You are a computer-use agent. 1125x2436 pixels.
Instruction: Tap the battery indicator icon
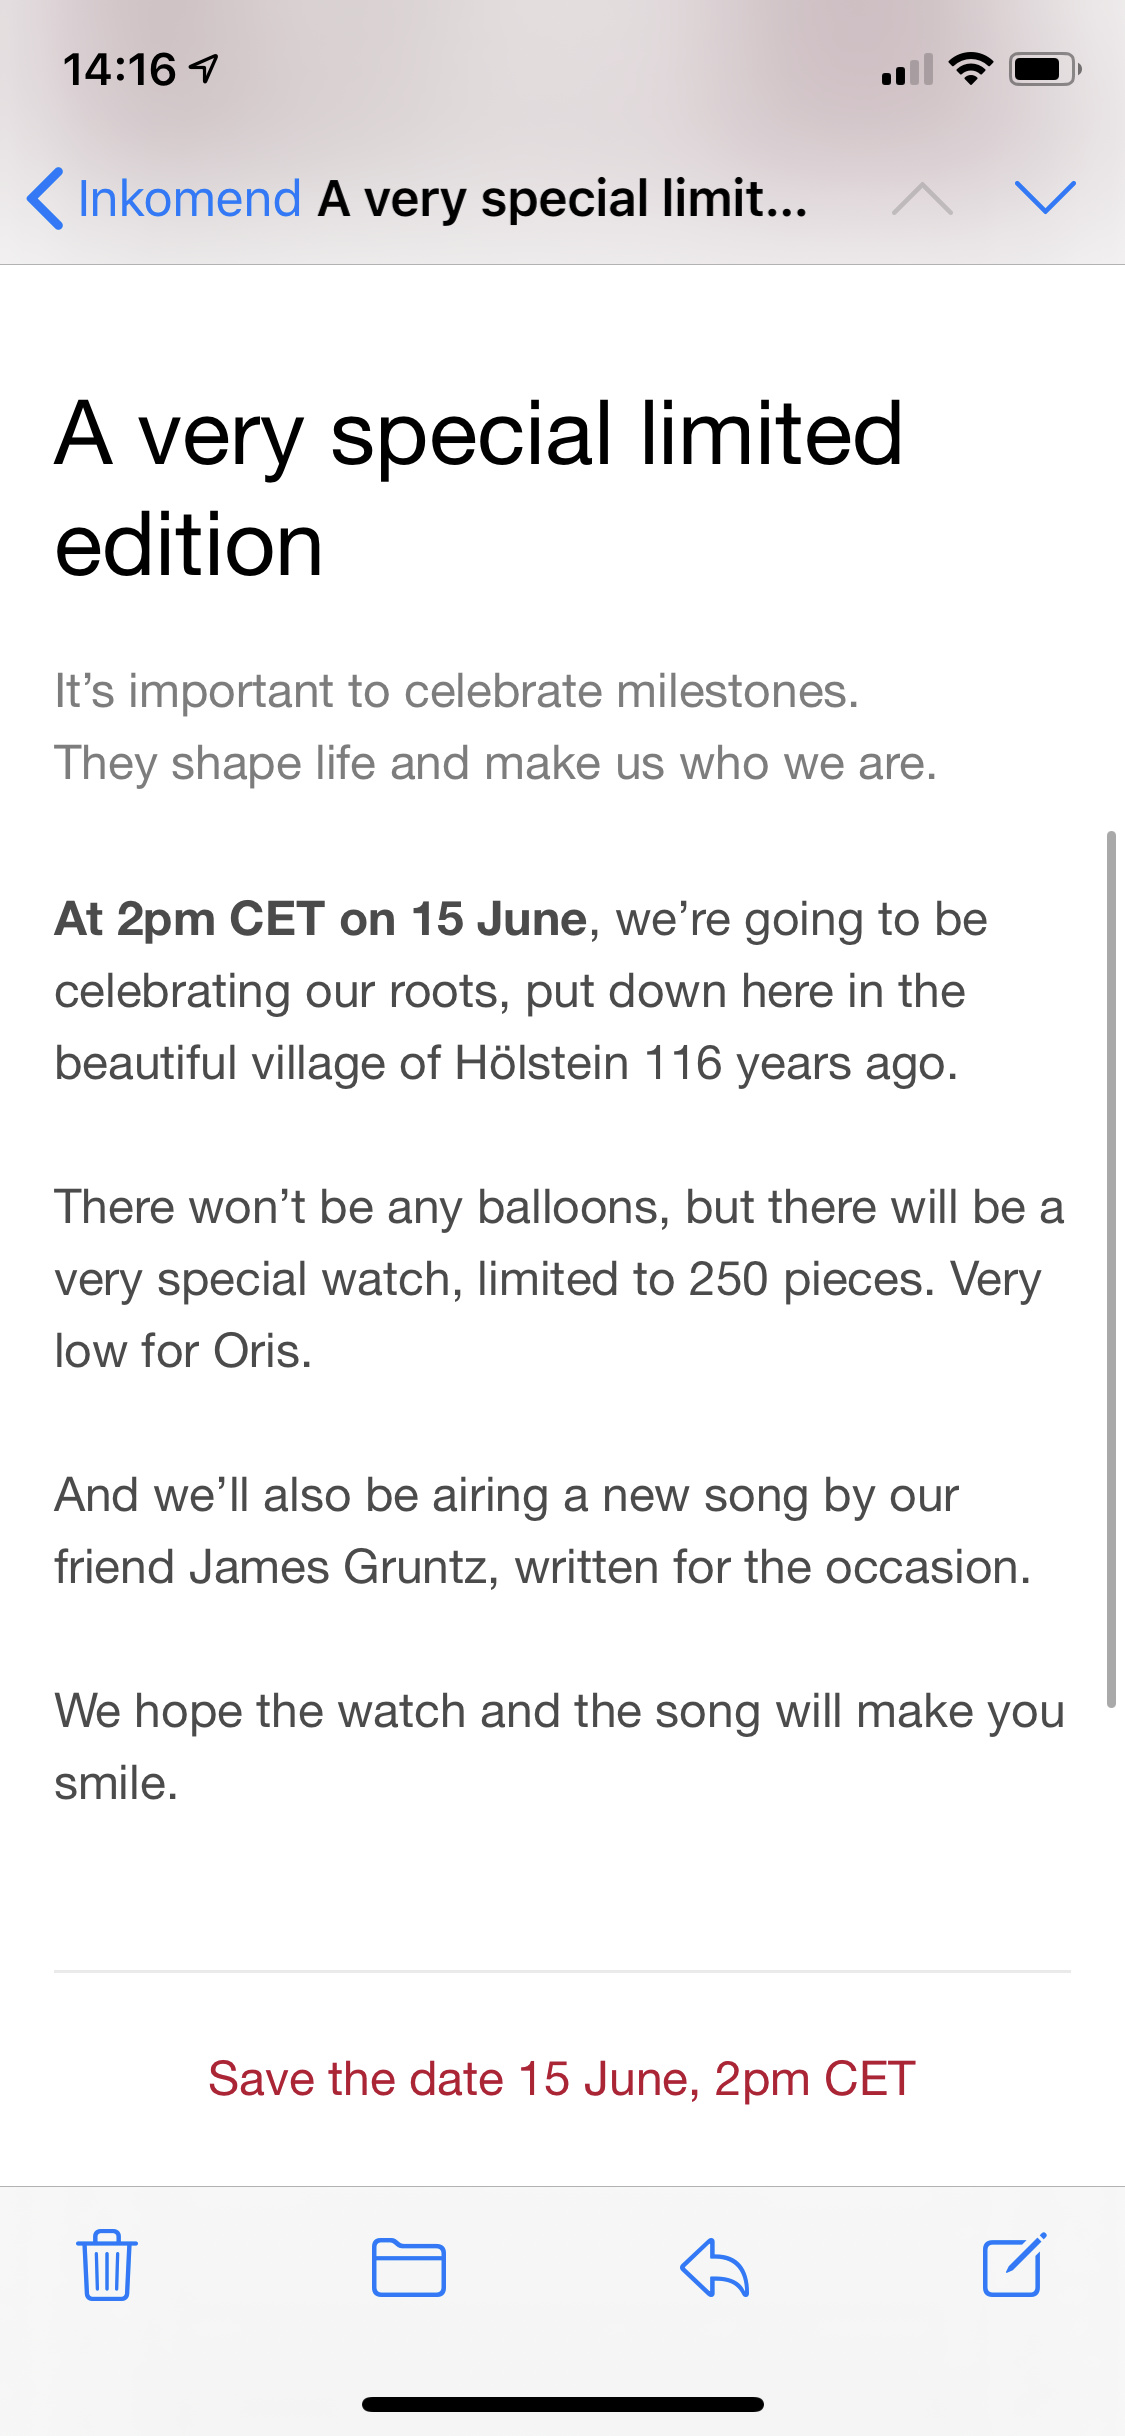tap(1045, 69)
